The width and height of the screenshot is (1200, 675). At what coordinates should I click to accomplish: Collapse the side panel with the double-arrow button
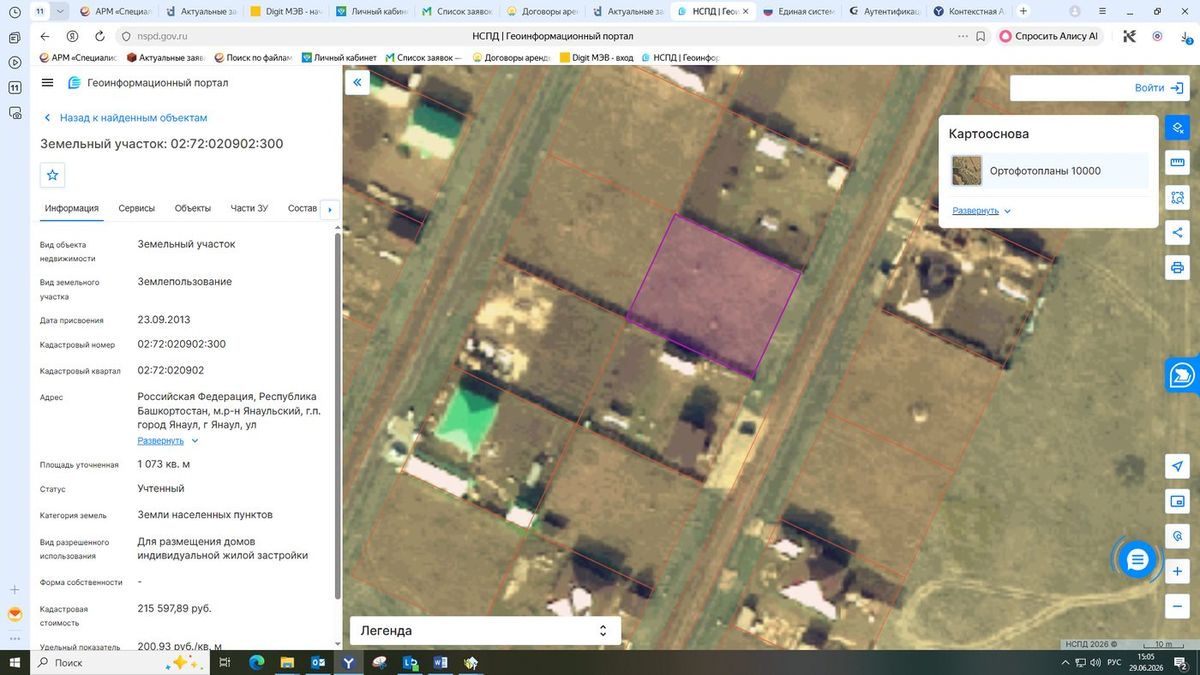[357, 83]
